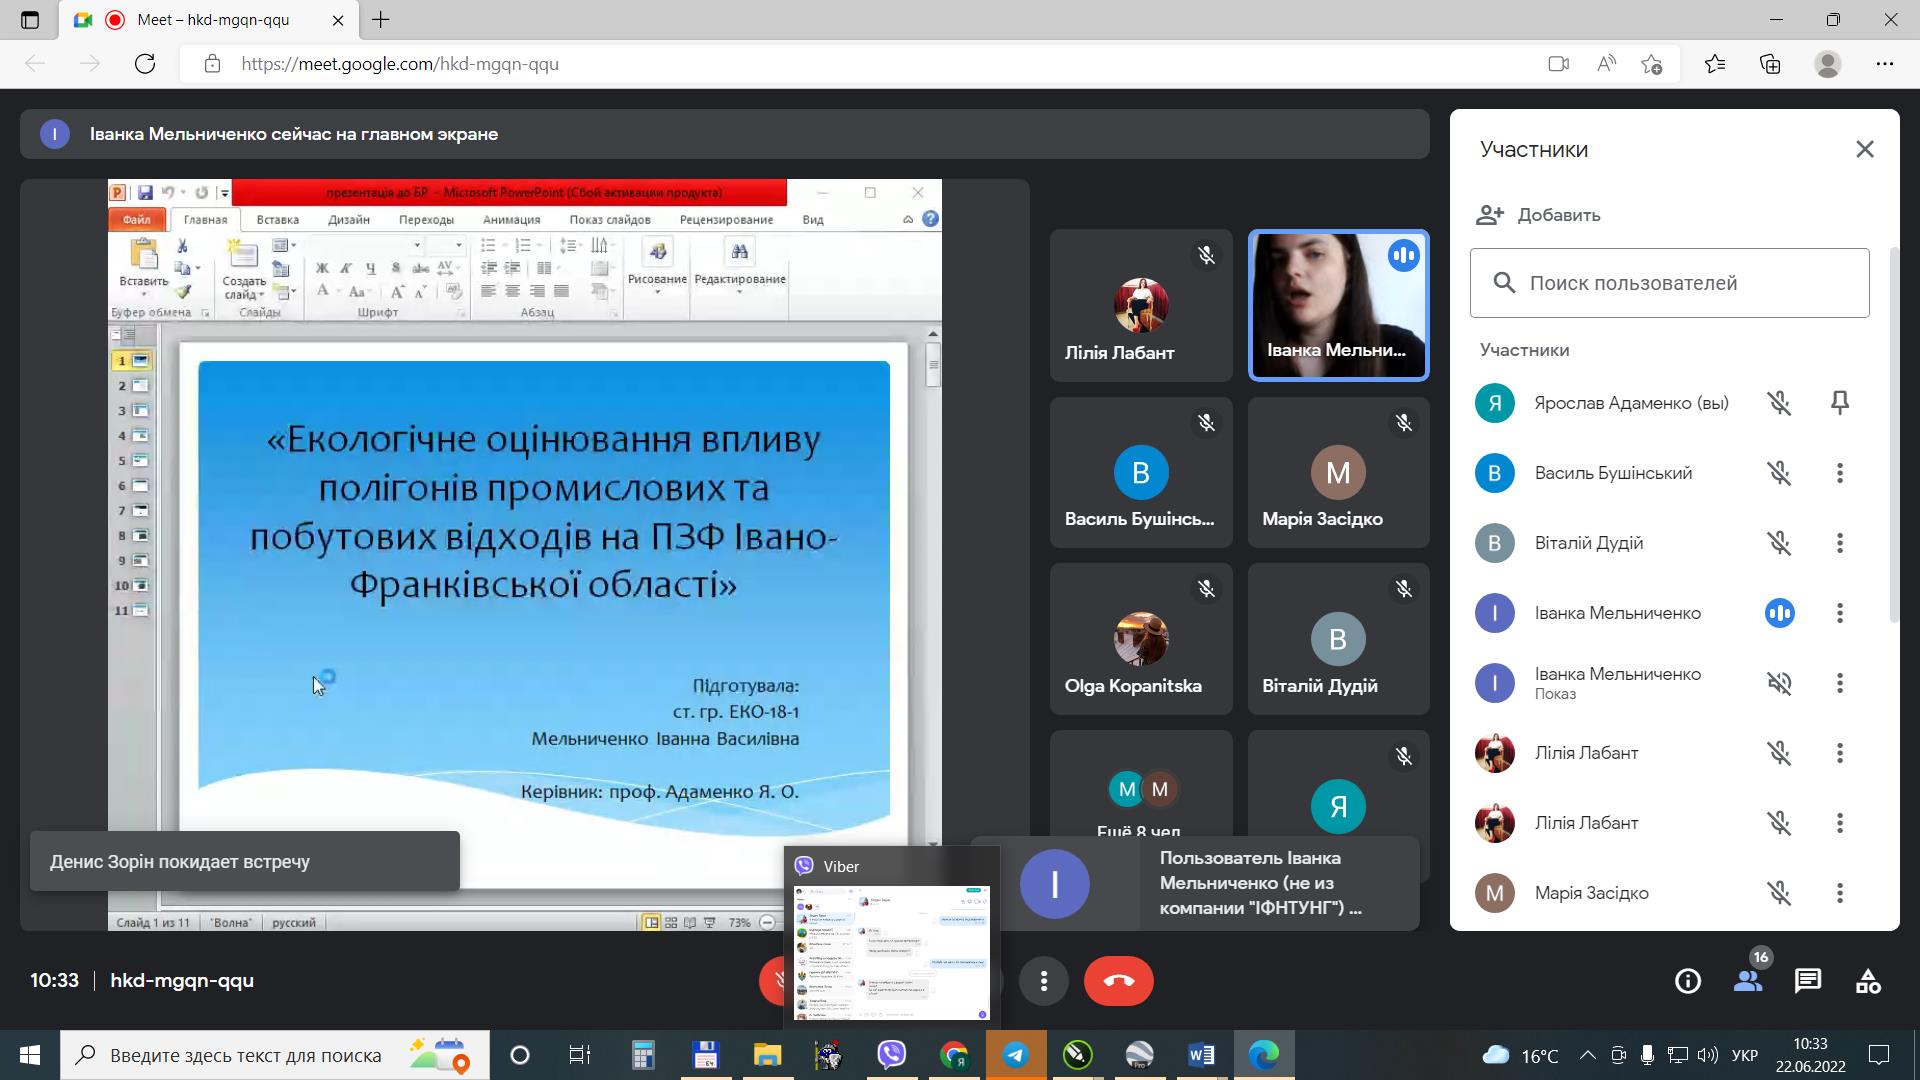Apply bold formatting in the PowerPoint ribbon
Viewport: 1920px width, 1080px height.
coord(322,267)
